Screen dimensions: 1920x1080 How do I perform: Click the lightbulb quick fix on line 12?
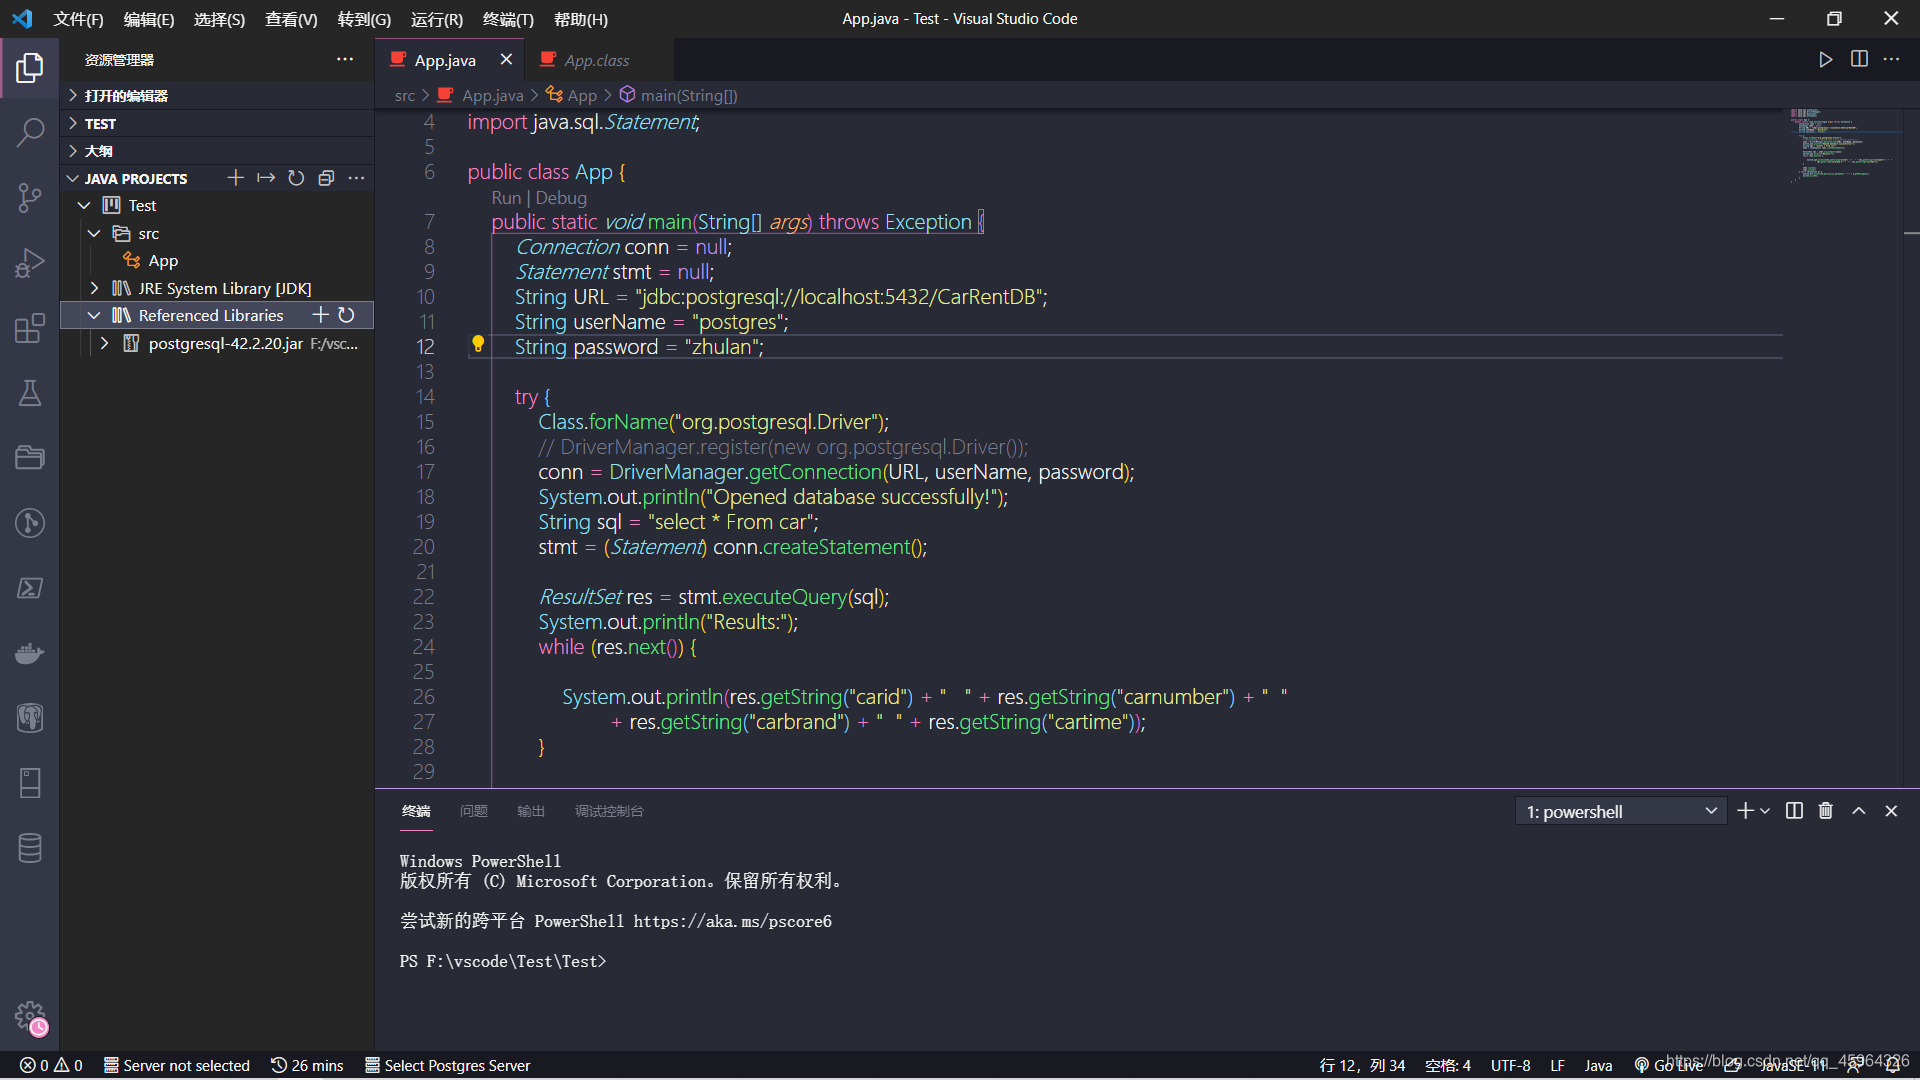[x=478, y=344]
